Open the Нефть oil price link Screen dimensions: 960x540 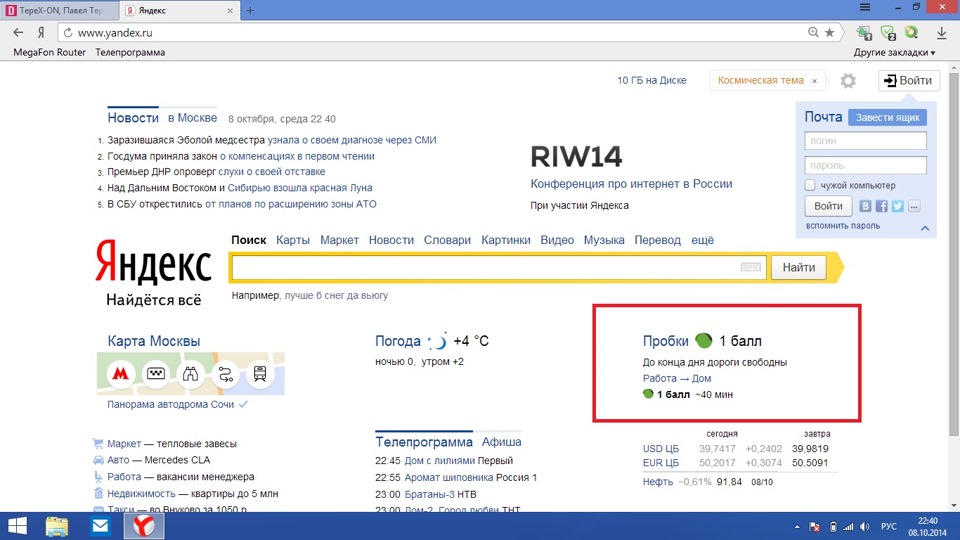[658, 482]
